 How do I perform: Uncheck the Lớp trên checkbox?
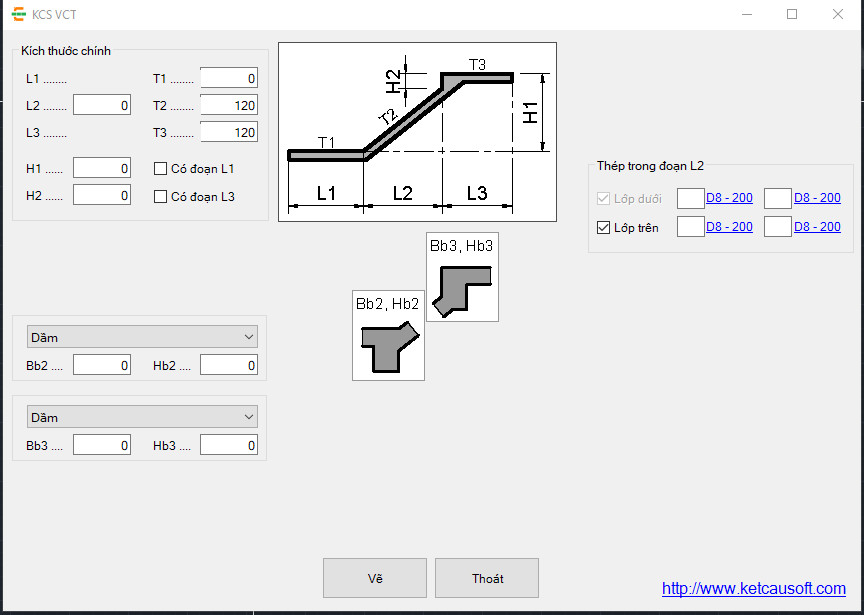[x=603, y=227]
